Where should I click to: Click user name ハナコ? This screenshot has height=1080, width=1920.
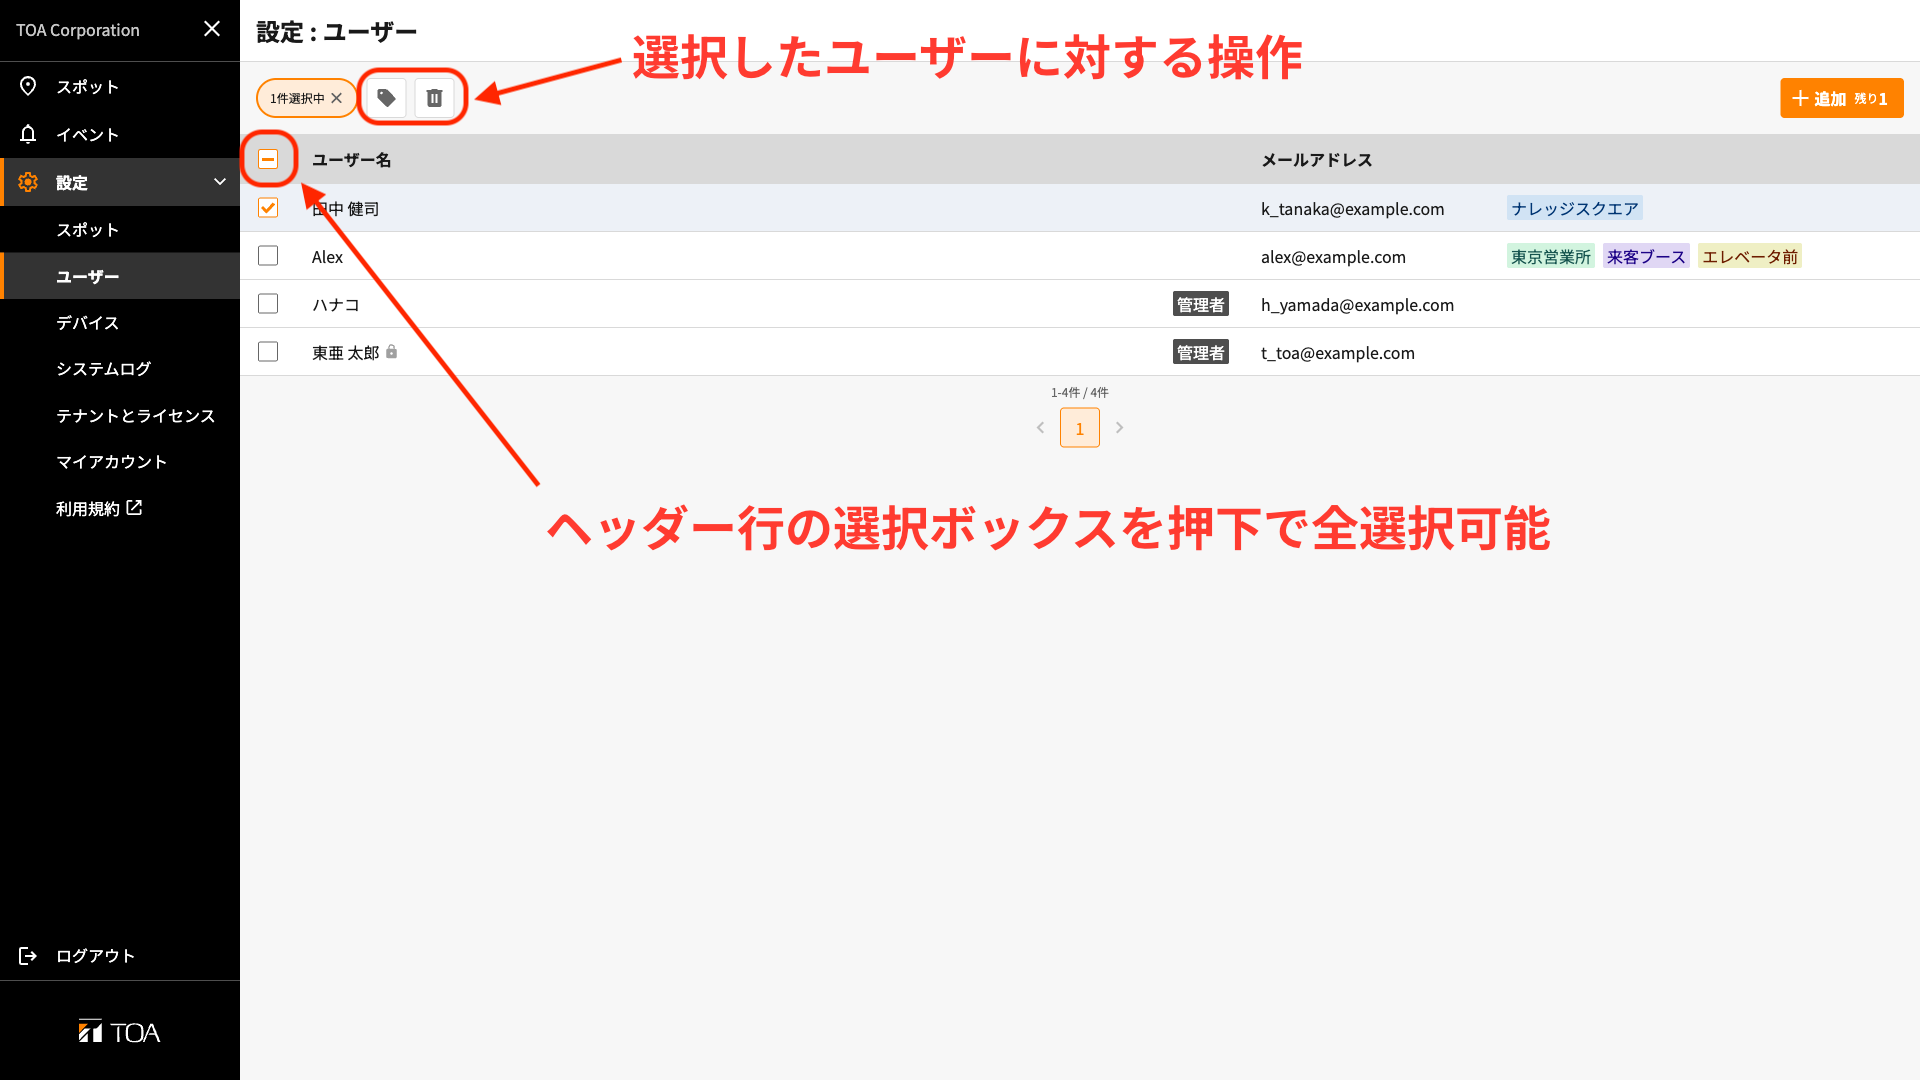point(336,305)
